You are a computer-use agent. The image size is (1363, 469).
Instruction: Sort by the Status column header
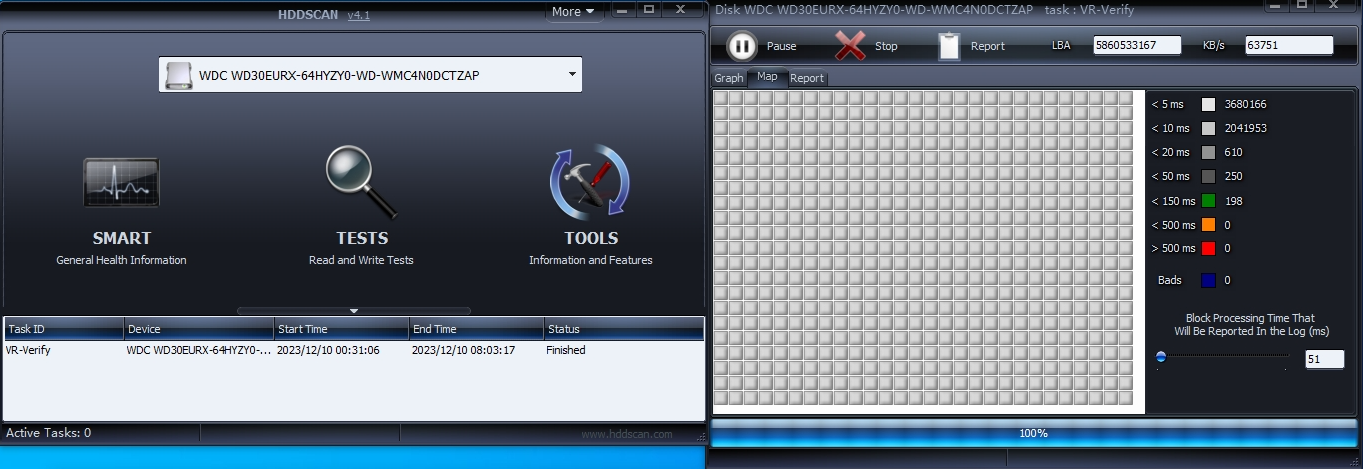pyautogui.click(x=624, y=329)
